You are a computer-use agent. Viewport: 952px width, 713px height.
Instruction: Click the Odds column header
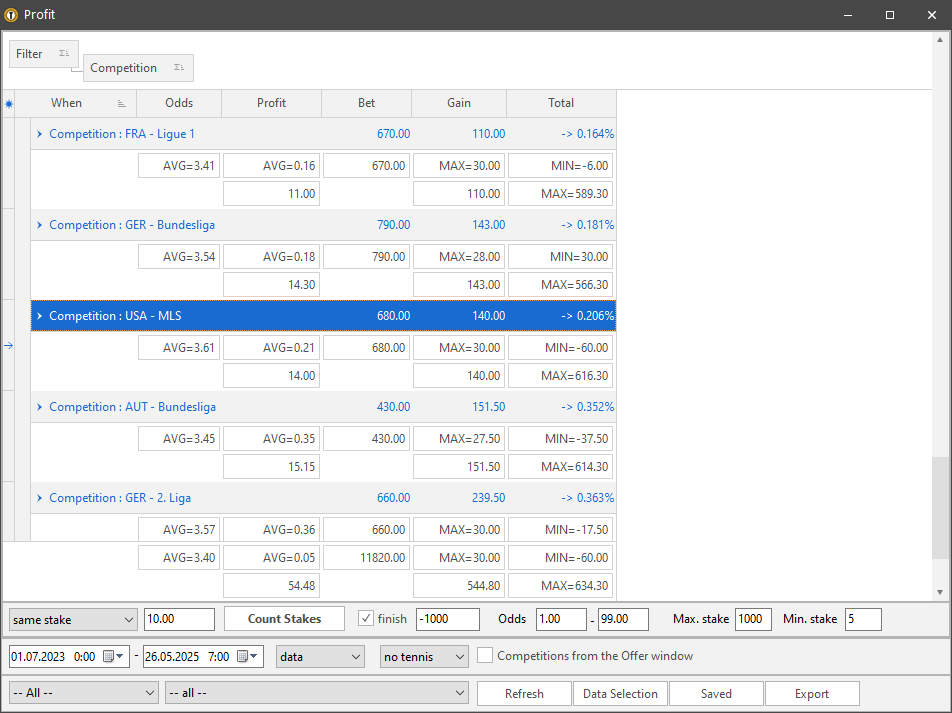click(179, 103)
